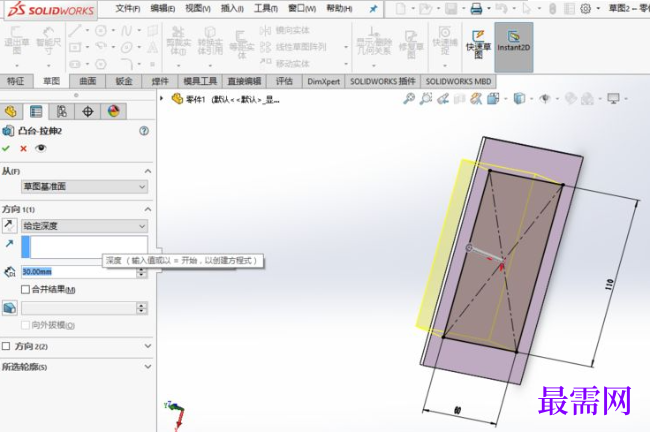Open Options gear dropdown arrow
This screenshot has height=432, width=650.
click(x=597, y=9)
